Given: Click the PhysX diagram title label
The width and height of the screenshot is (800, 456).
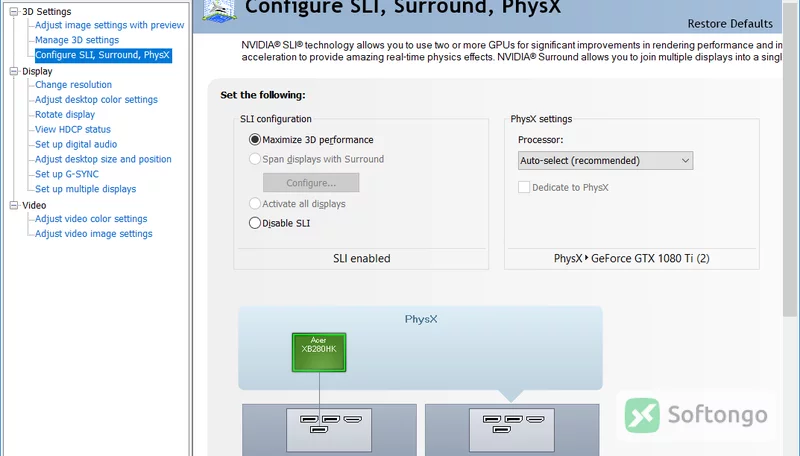Looking at the screenshot, I should tap(421, 319).
